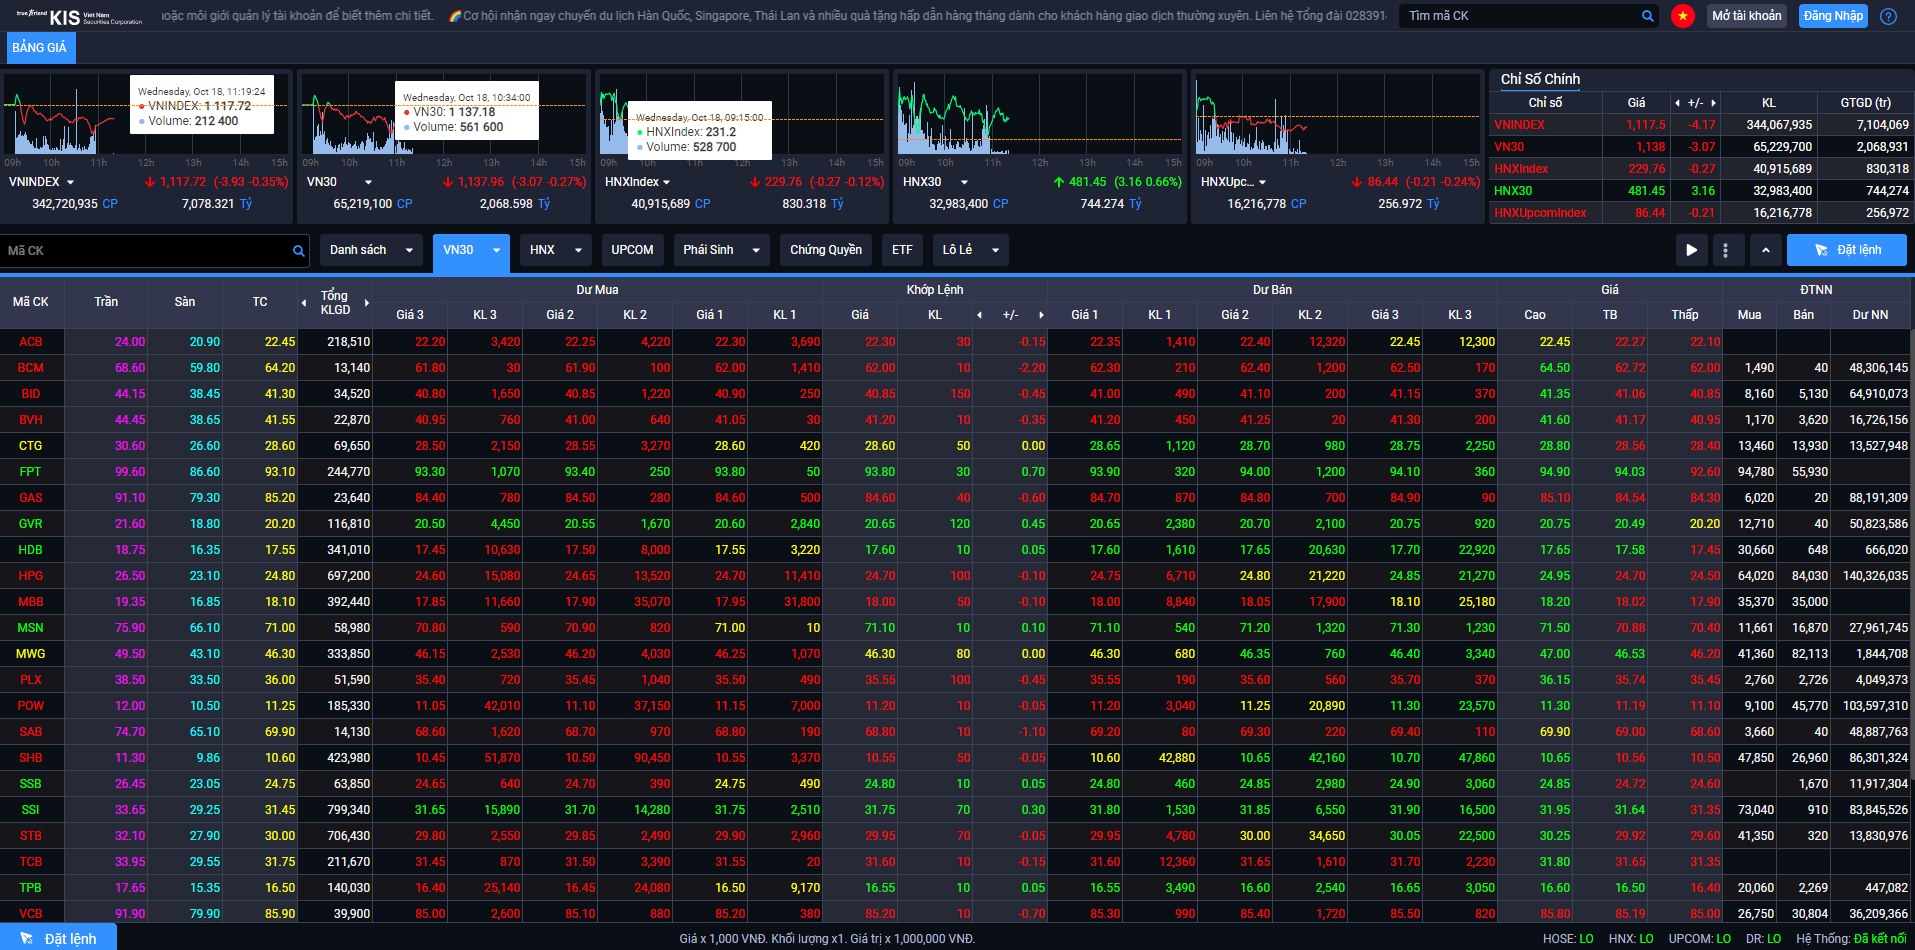Sort by the TC column header
Image resolution: width=1915 pixels, height=950 pixels.
click(260, 302)
